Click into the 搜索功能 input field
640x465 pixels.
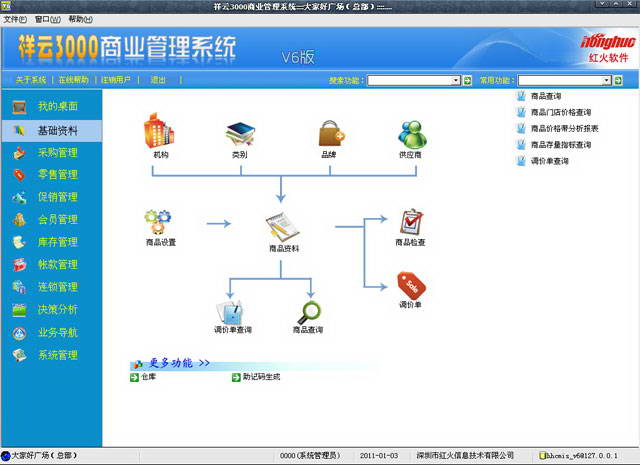(x=409, y=80)
